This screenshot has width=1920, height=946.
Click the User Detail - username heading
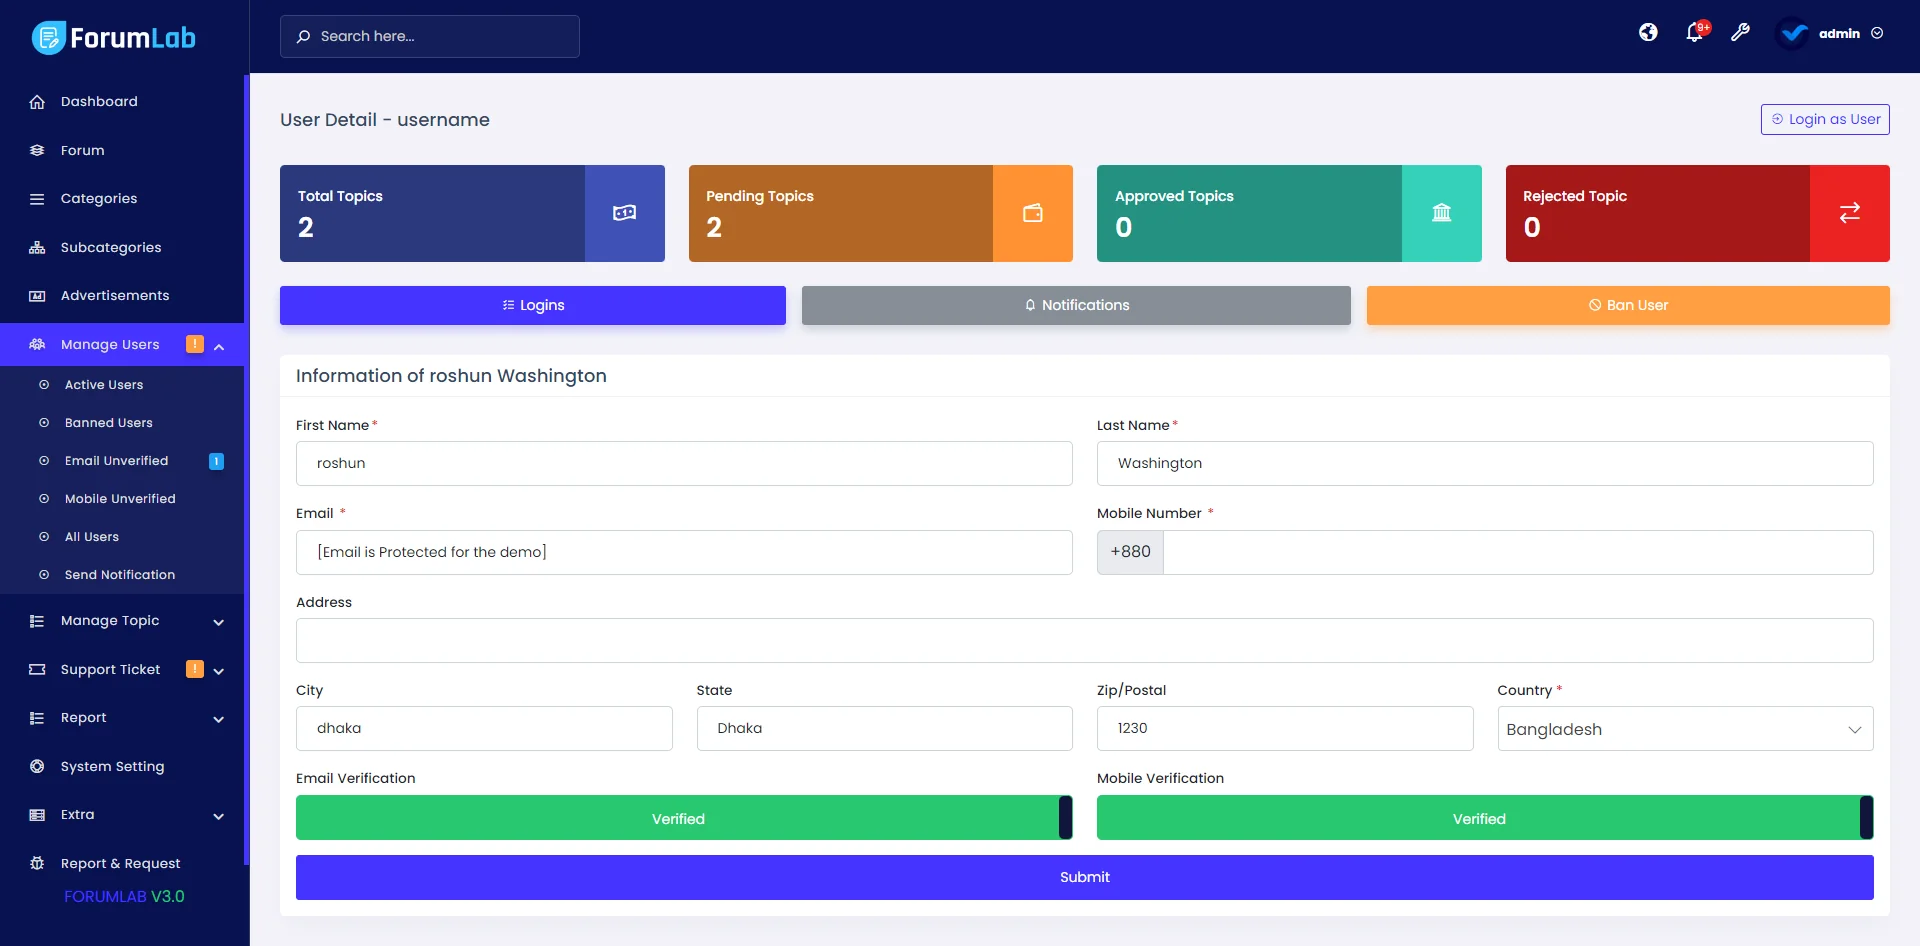(385, 120)
